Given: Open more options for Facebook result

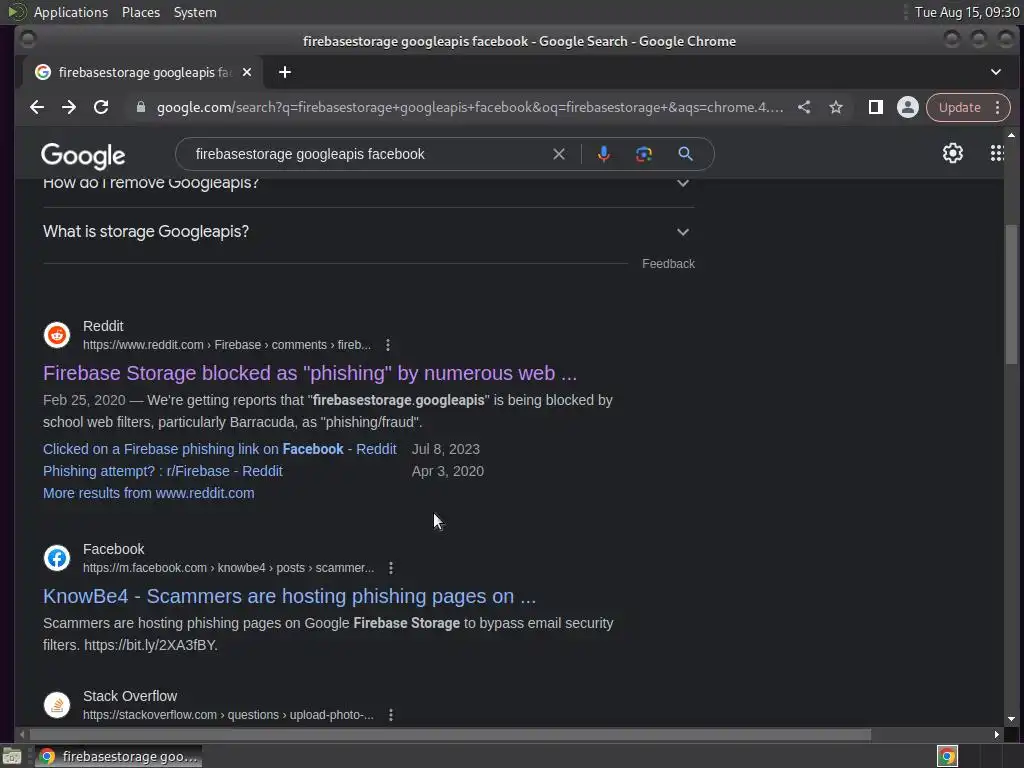Looking at the screenshot, I should [391, 568].
